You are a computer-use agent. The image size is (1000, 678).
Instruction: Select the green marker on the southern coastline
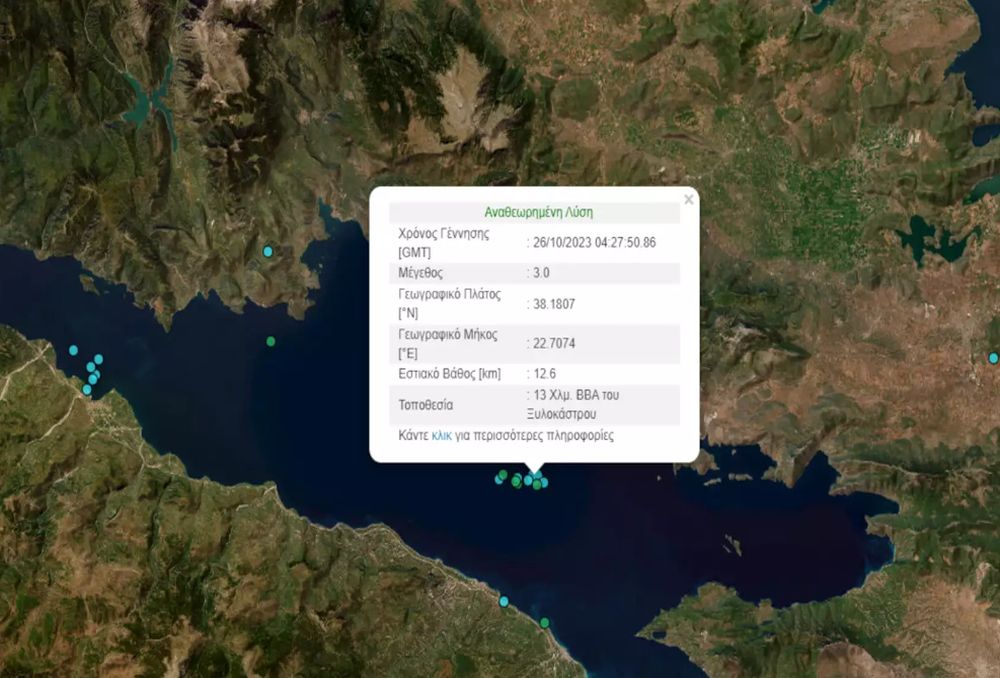coord(544,623)
